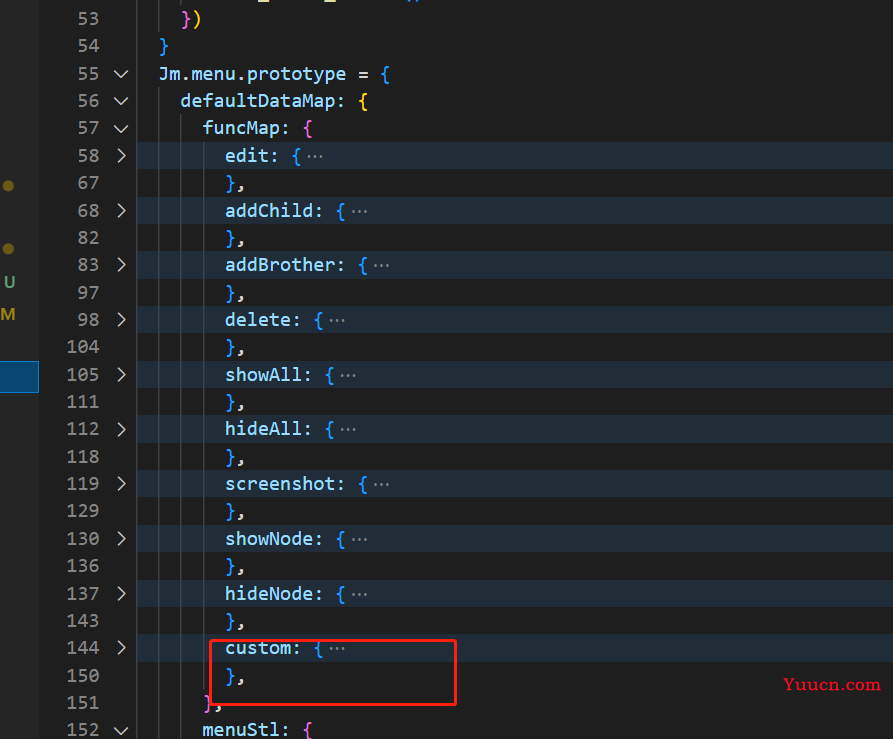Screen dimensions: 893x739
Task: Collapse the funcMap block at line 57
Action: pyautogui.click(x=121, y=129)
